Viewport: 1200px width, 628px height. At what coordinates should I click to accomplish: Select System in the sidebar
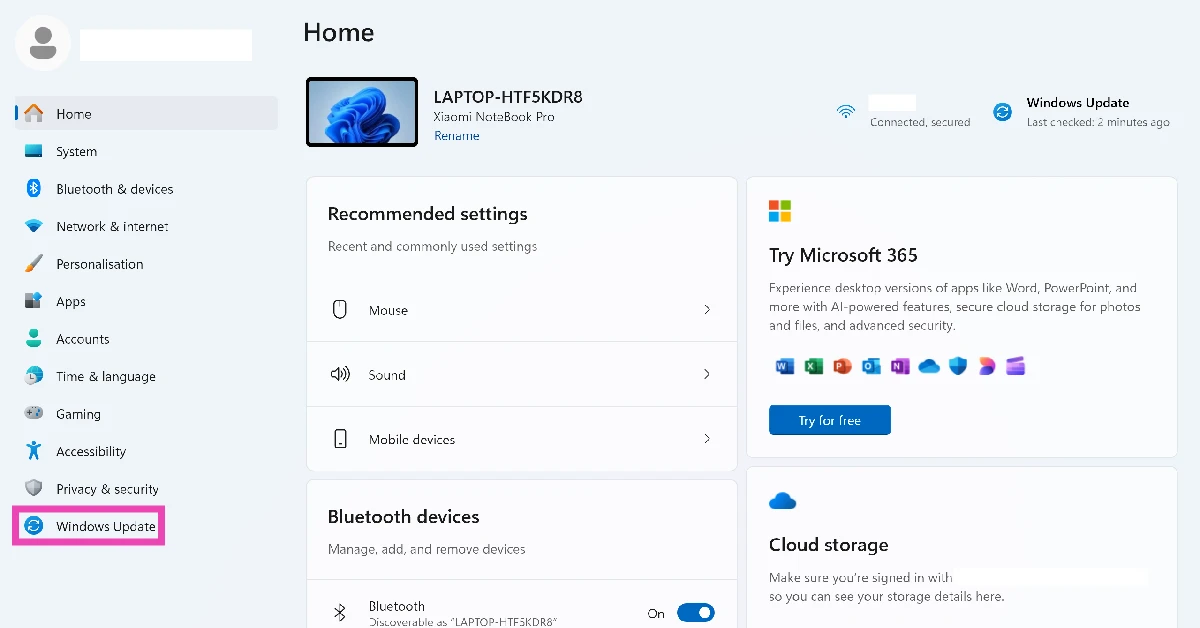(76, 152)
